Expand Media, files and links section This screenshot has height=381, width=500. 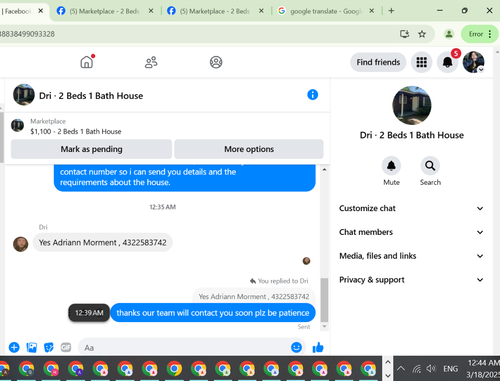pyautogui.click(x=411, y=256)
